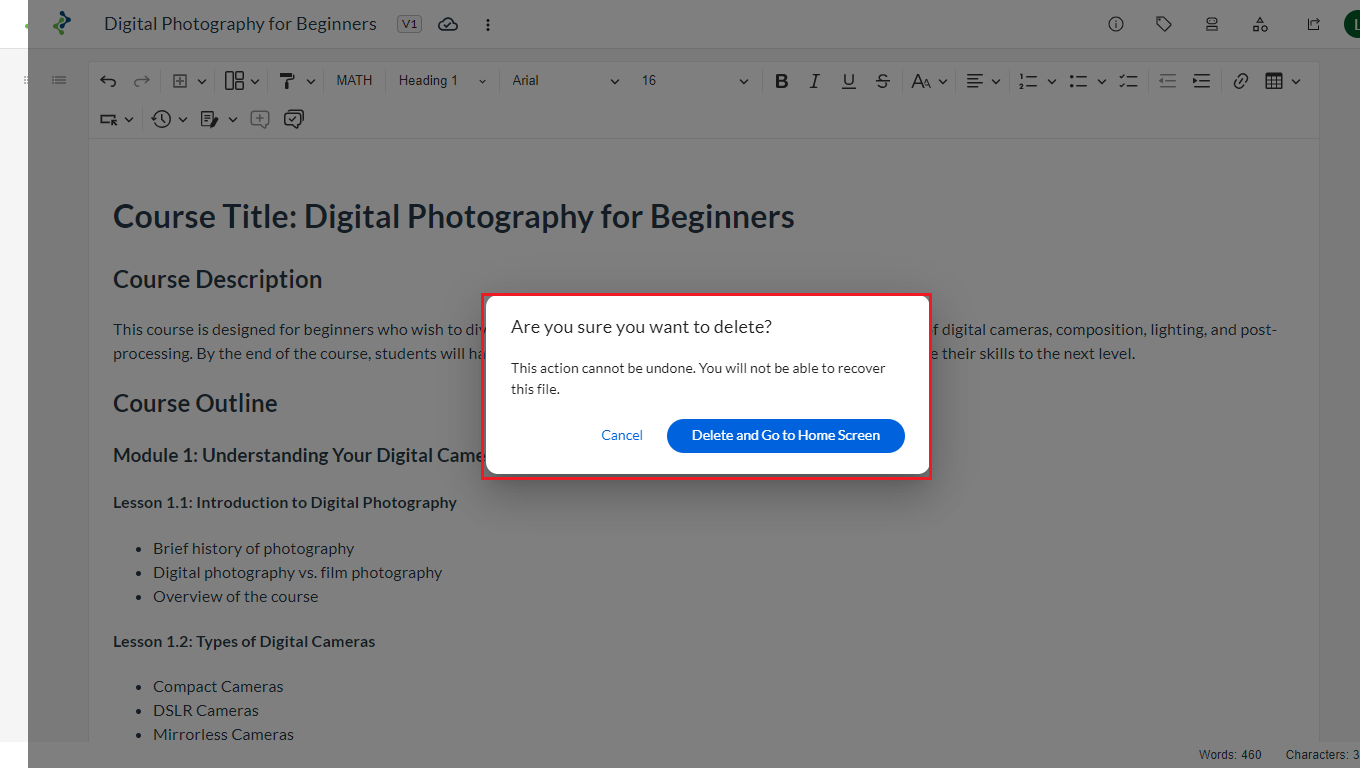Open the three-dot more options menu
This screenshot has width=1360, height=768.
click(x=488, y=24)
